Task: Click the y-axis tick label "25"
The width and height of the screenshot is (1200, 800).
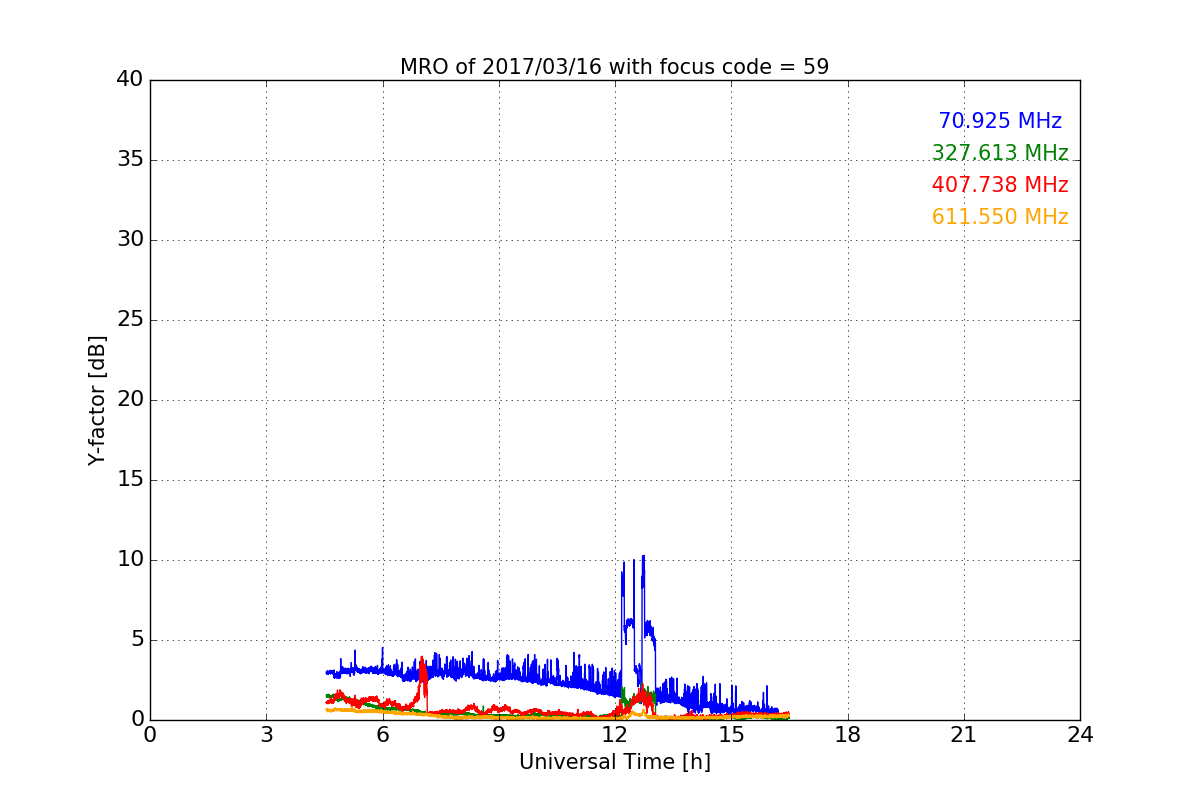Action: (x=130, y=320)
